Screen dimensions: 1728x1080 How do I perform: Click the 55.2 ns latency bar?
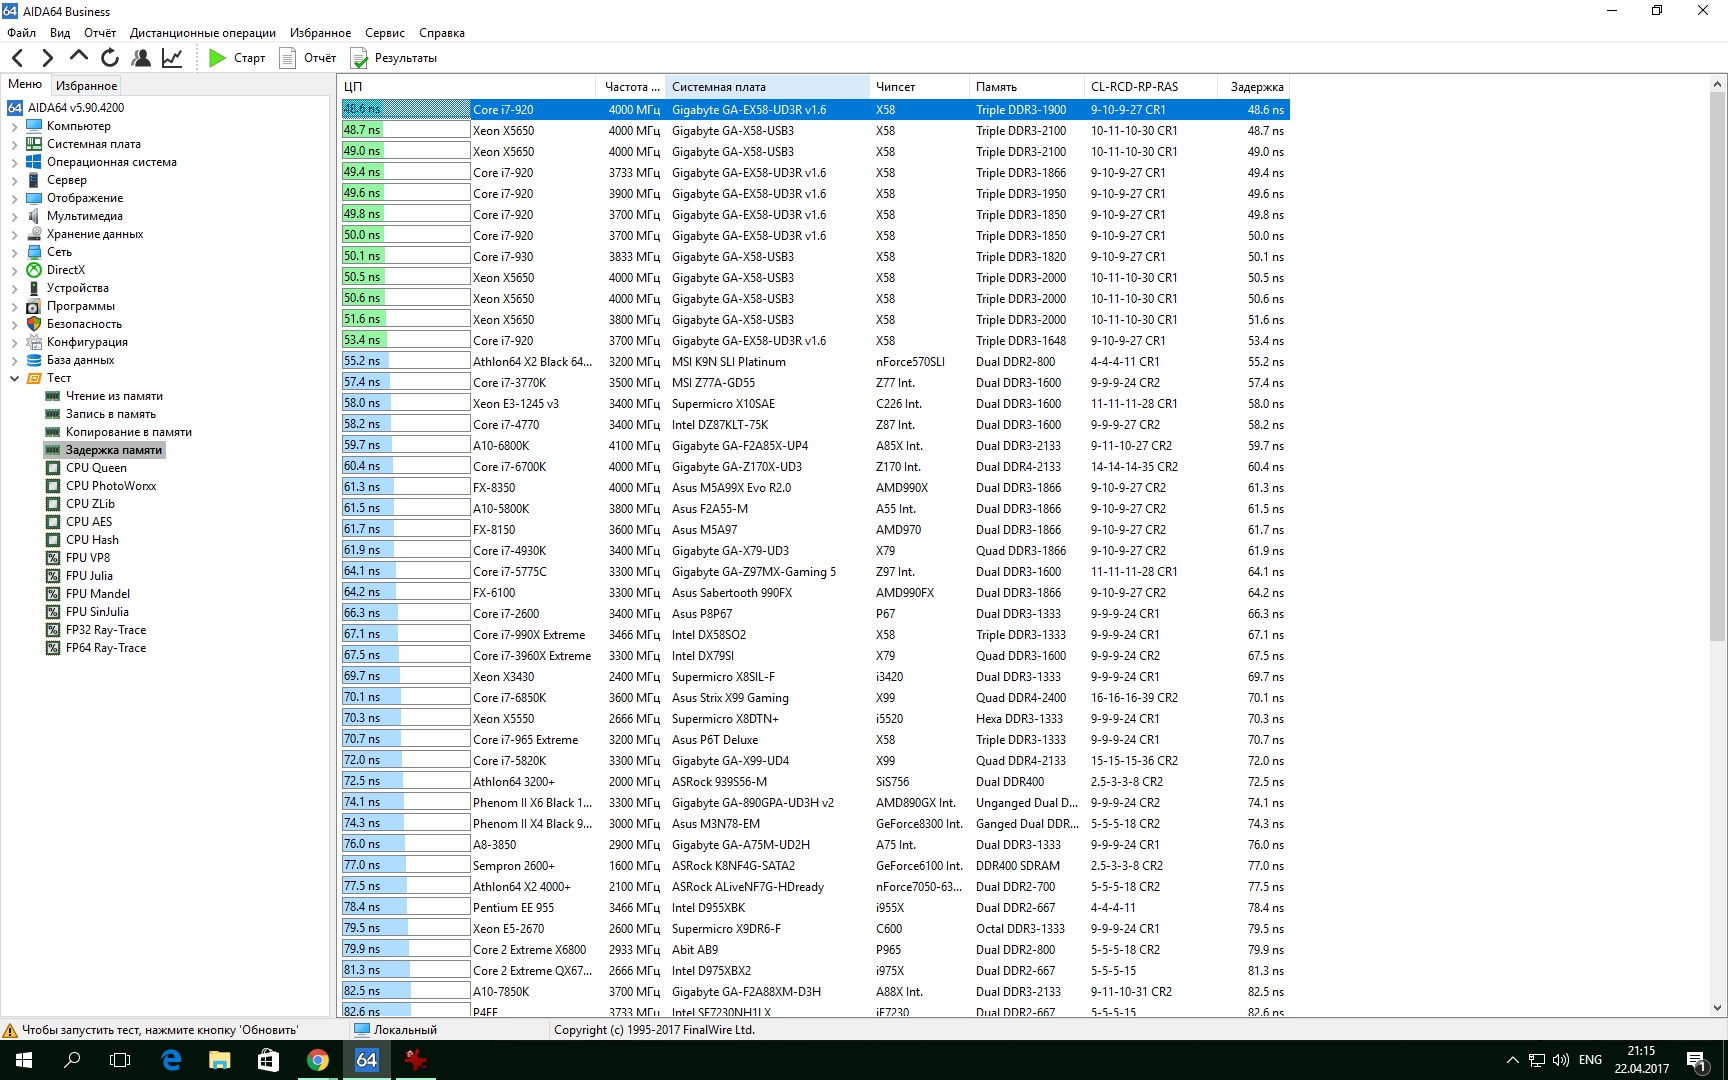click(406, 361)
